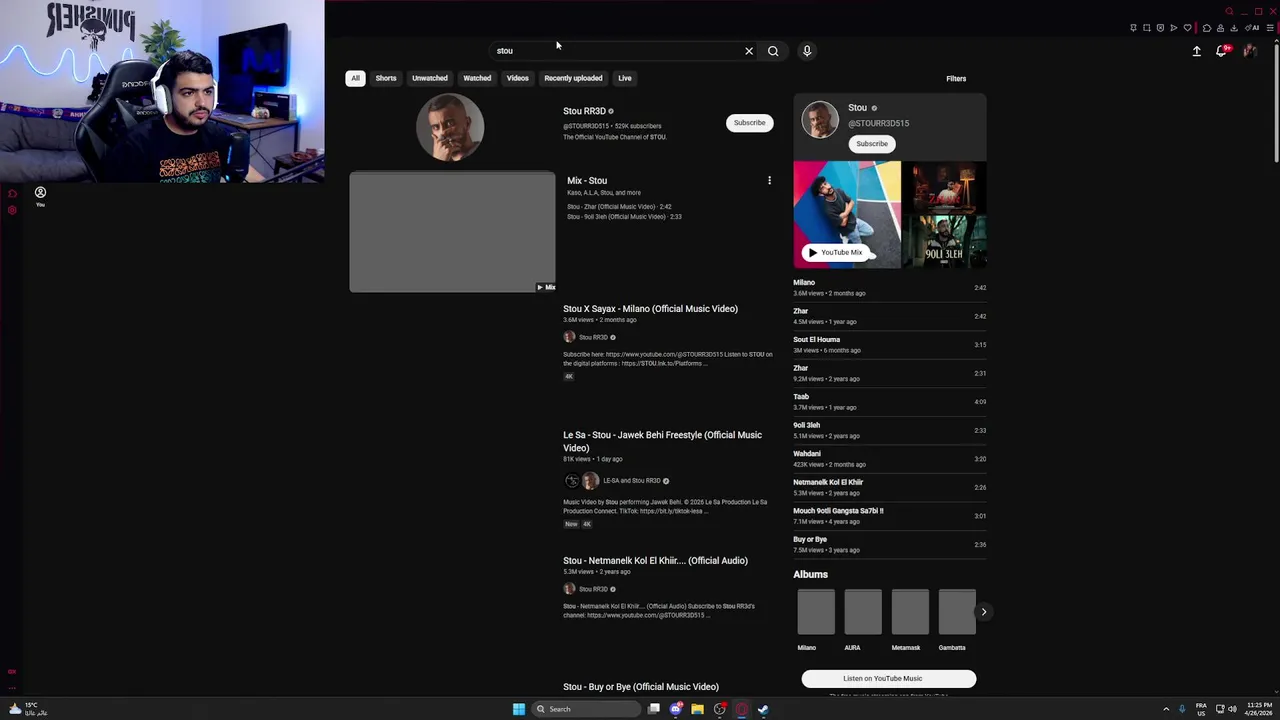Click the Windows taskbar Search box

(586, 709)
